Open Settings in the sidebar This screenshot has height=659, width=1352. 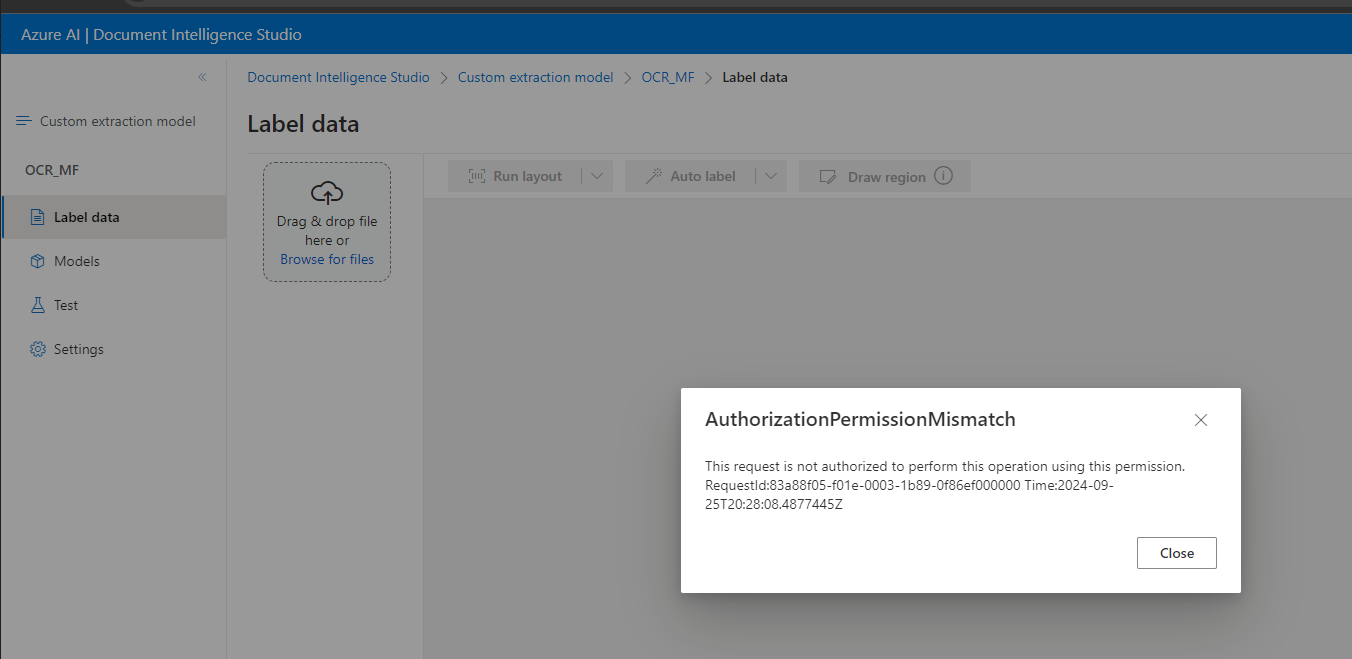(114, 349)
